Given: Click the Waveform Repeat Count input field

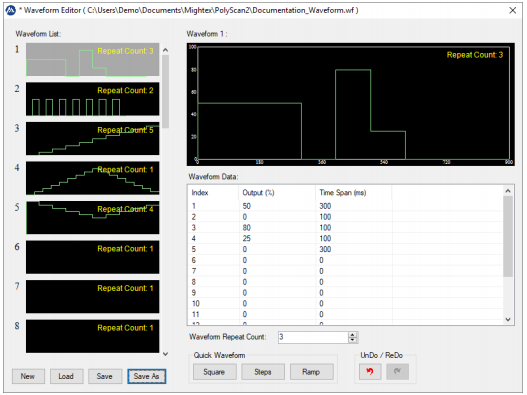Looking at the screenshot, I should 313,337.
